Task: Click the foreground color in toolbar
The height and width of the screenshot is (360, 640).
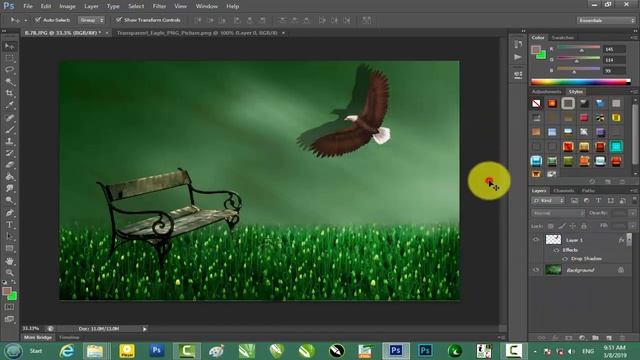Action: pyautogui.click(x=7, y=291)
